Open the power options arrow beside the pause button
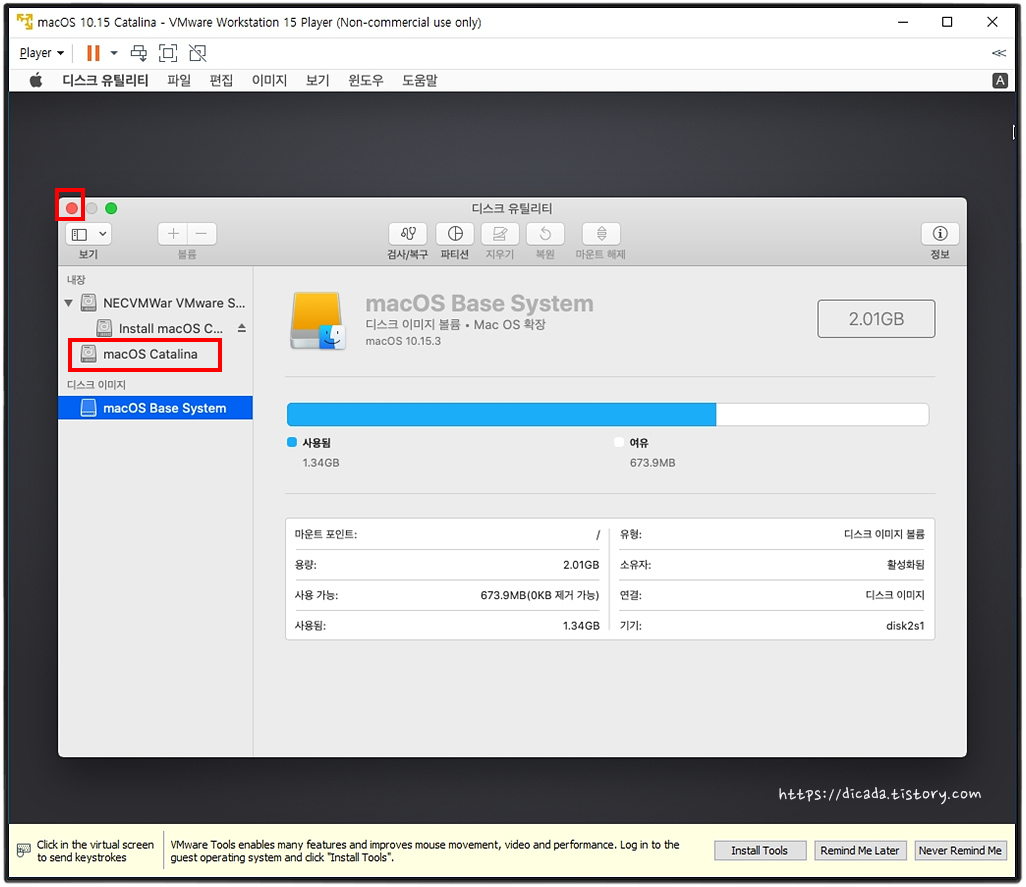Screen dimensions: 1026x887 (114, 53)
